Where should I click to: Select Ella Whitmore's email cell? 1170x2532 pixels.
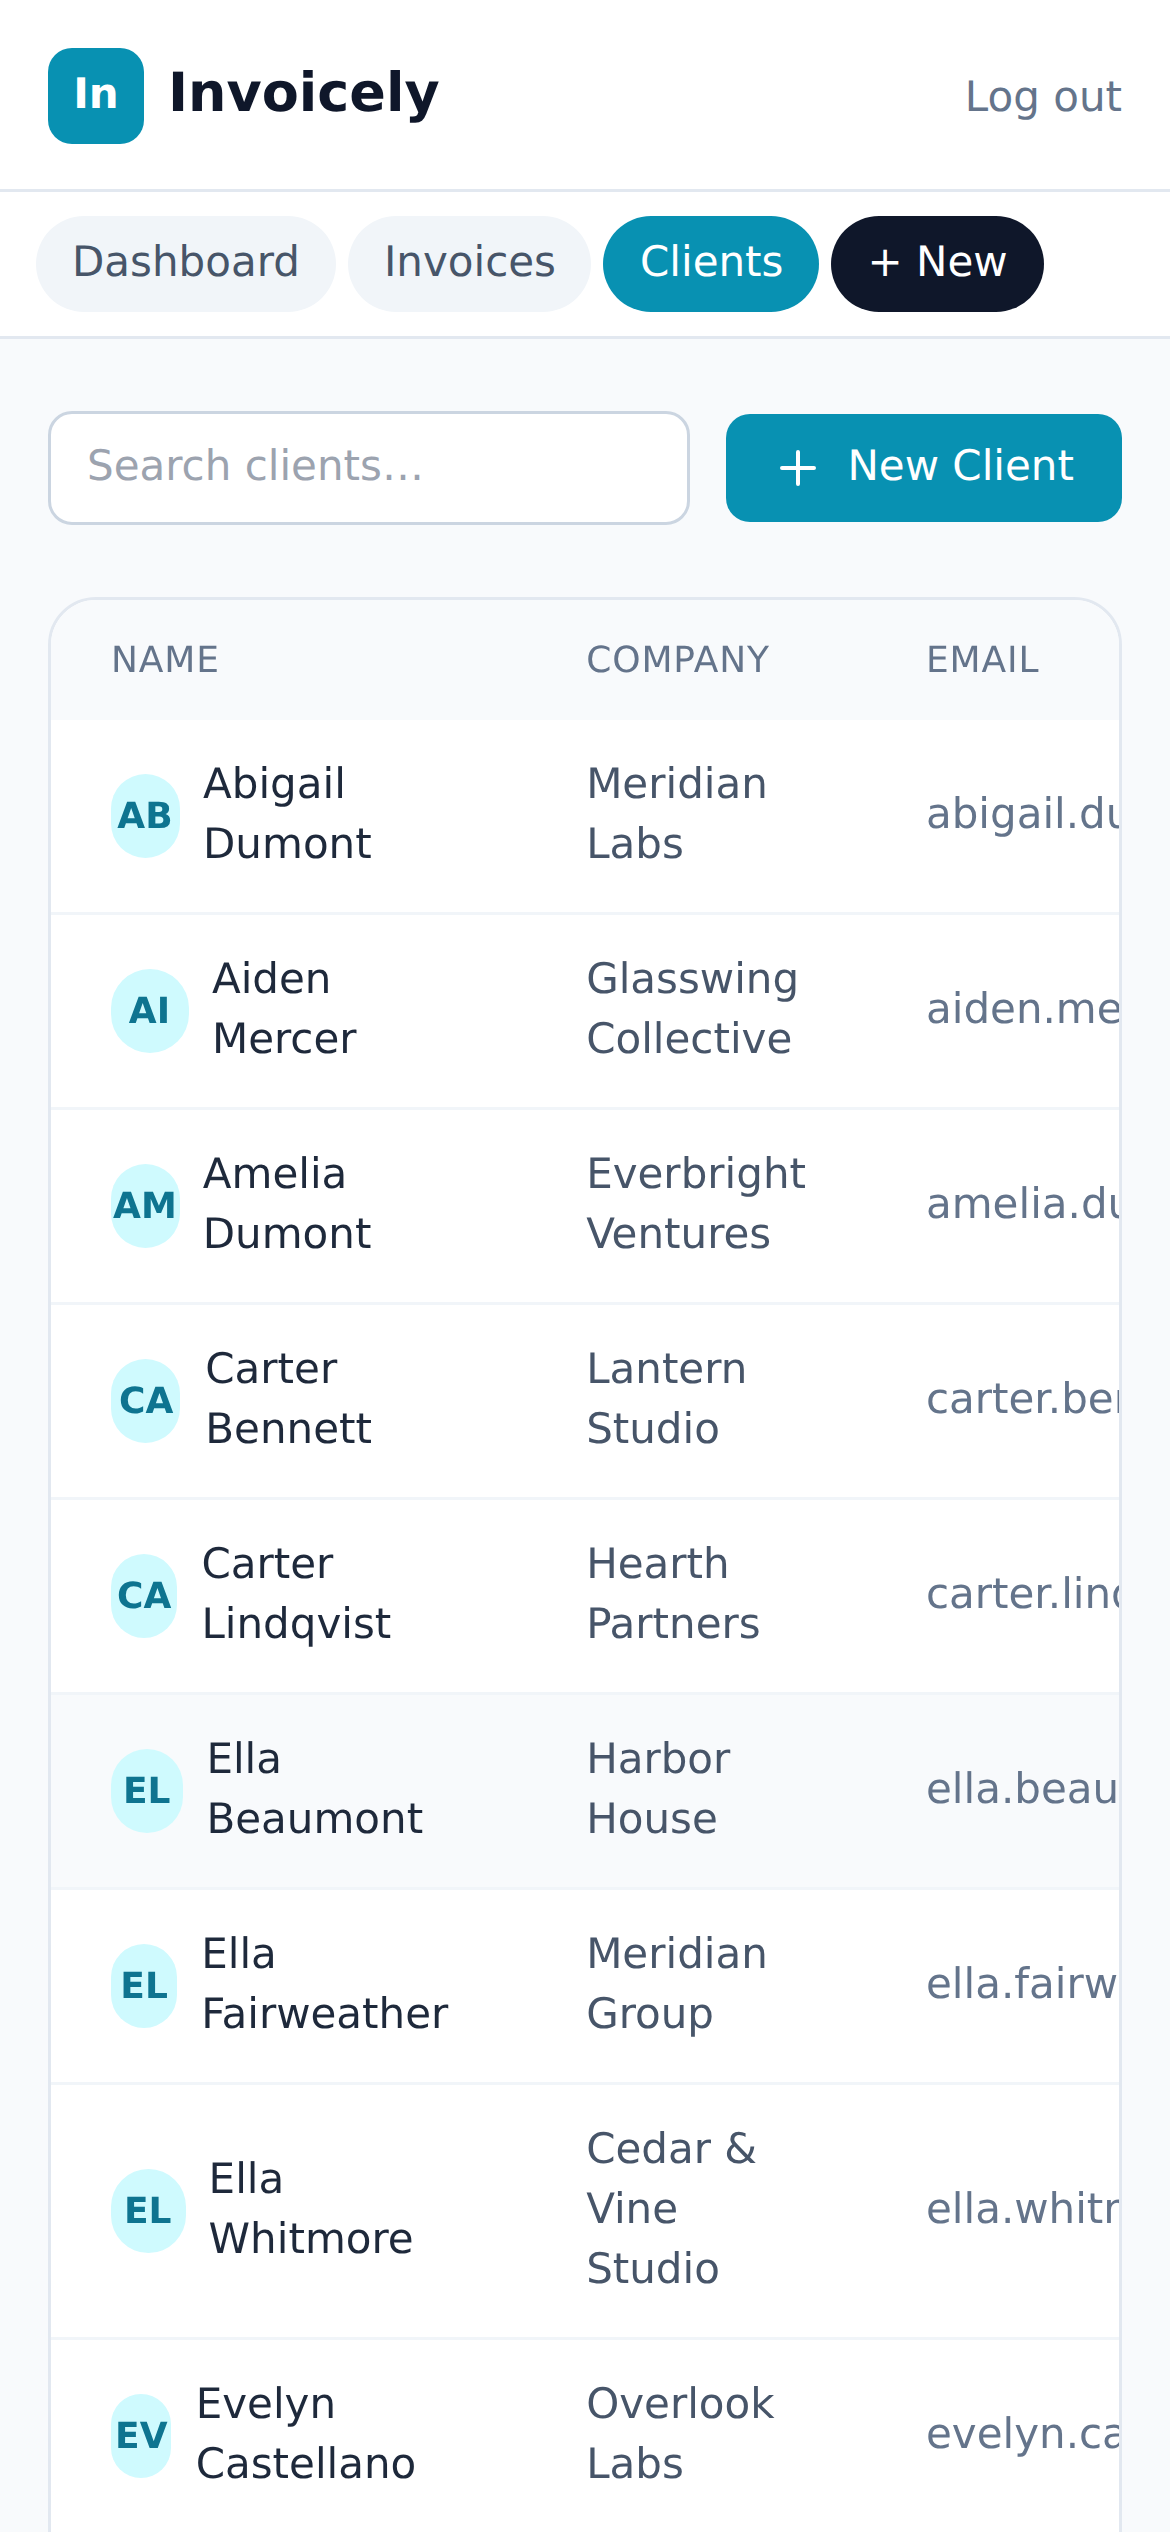pyautogui.click(x=1022, y=2211)
